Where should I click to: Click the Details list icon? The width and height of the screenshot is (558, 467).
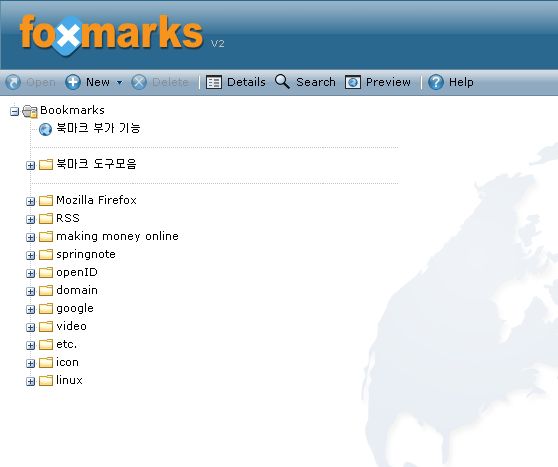pyautogui.click(x=214, y=82)
